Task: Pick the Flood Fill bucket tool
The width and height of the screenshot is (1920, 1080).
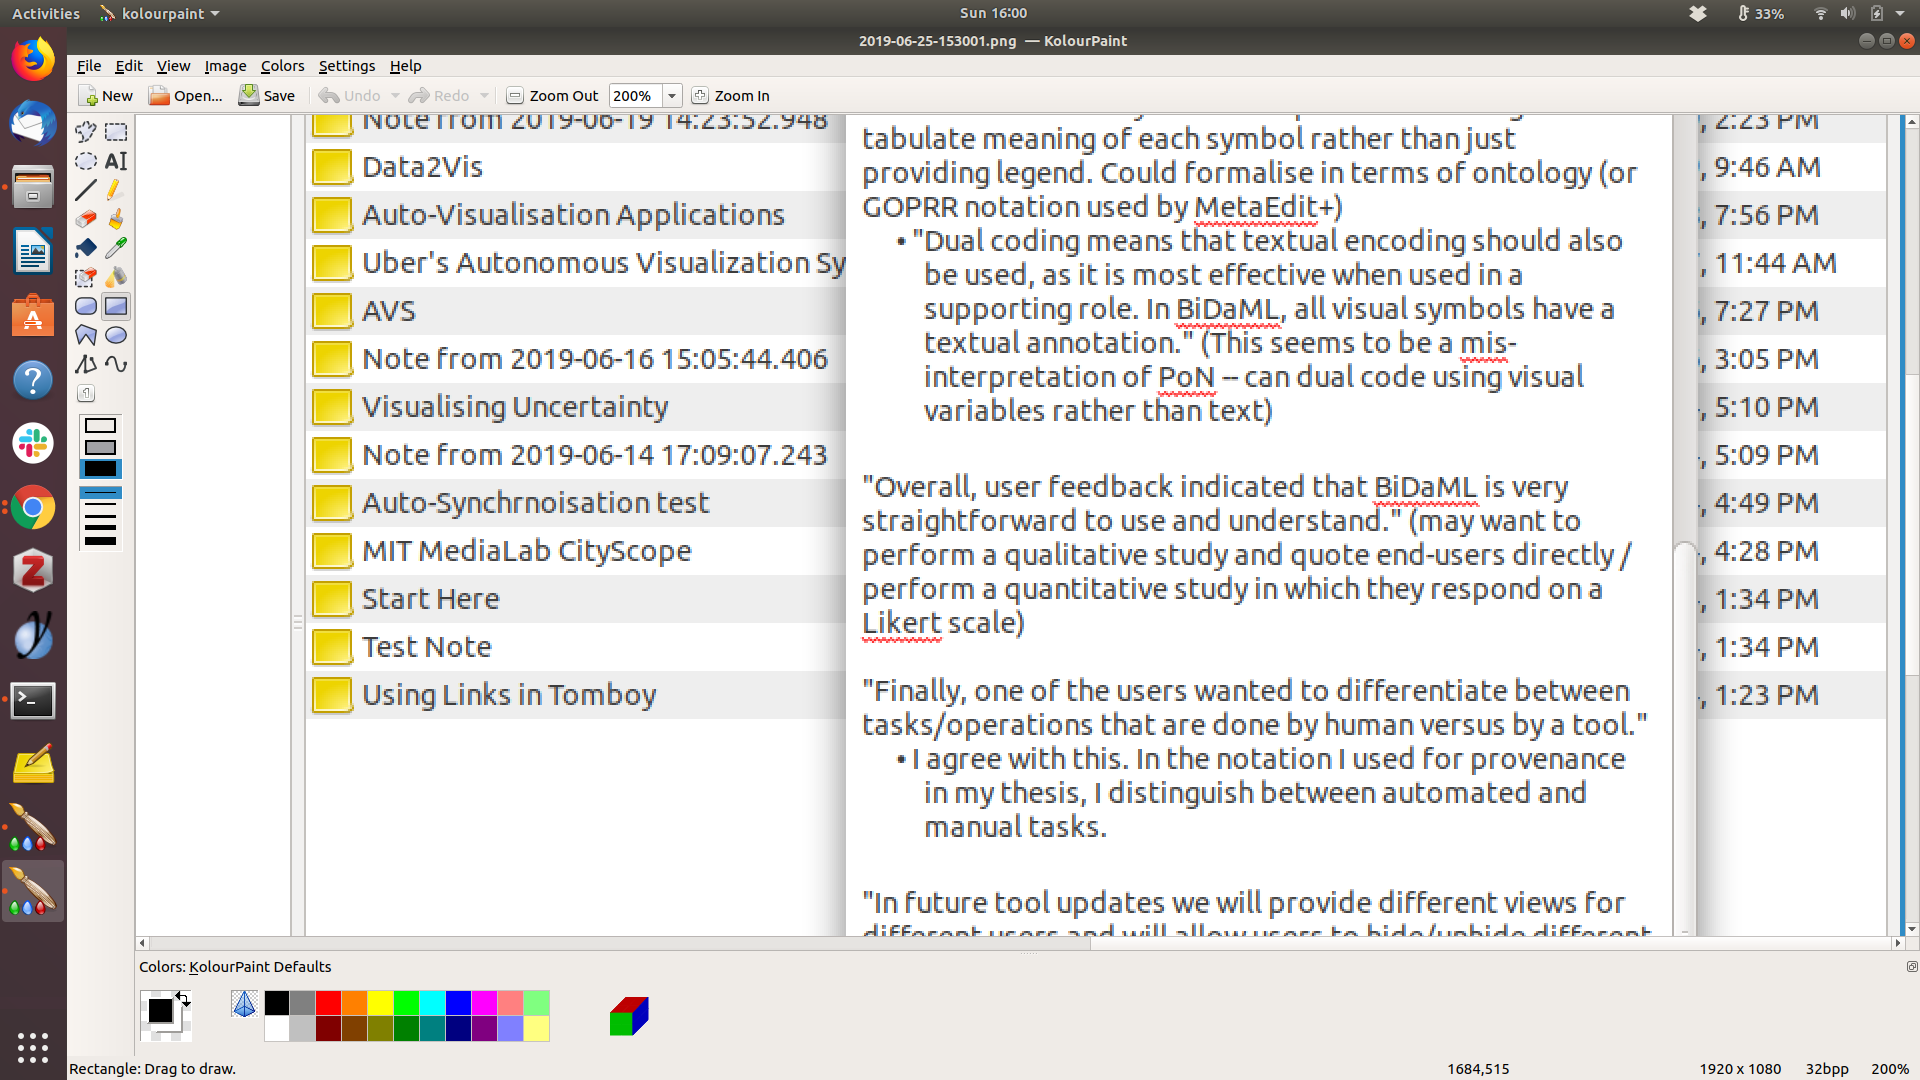Action: pos(86,248)
